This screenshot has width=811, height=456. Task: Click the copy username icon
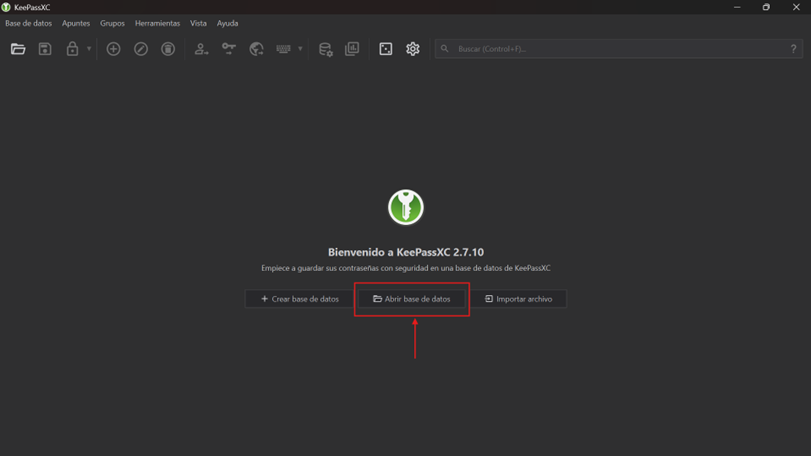point(201,49)
